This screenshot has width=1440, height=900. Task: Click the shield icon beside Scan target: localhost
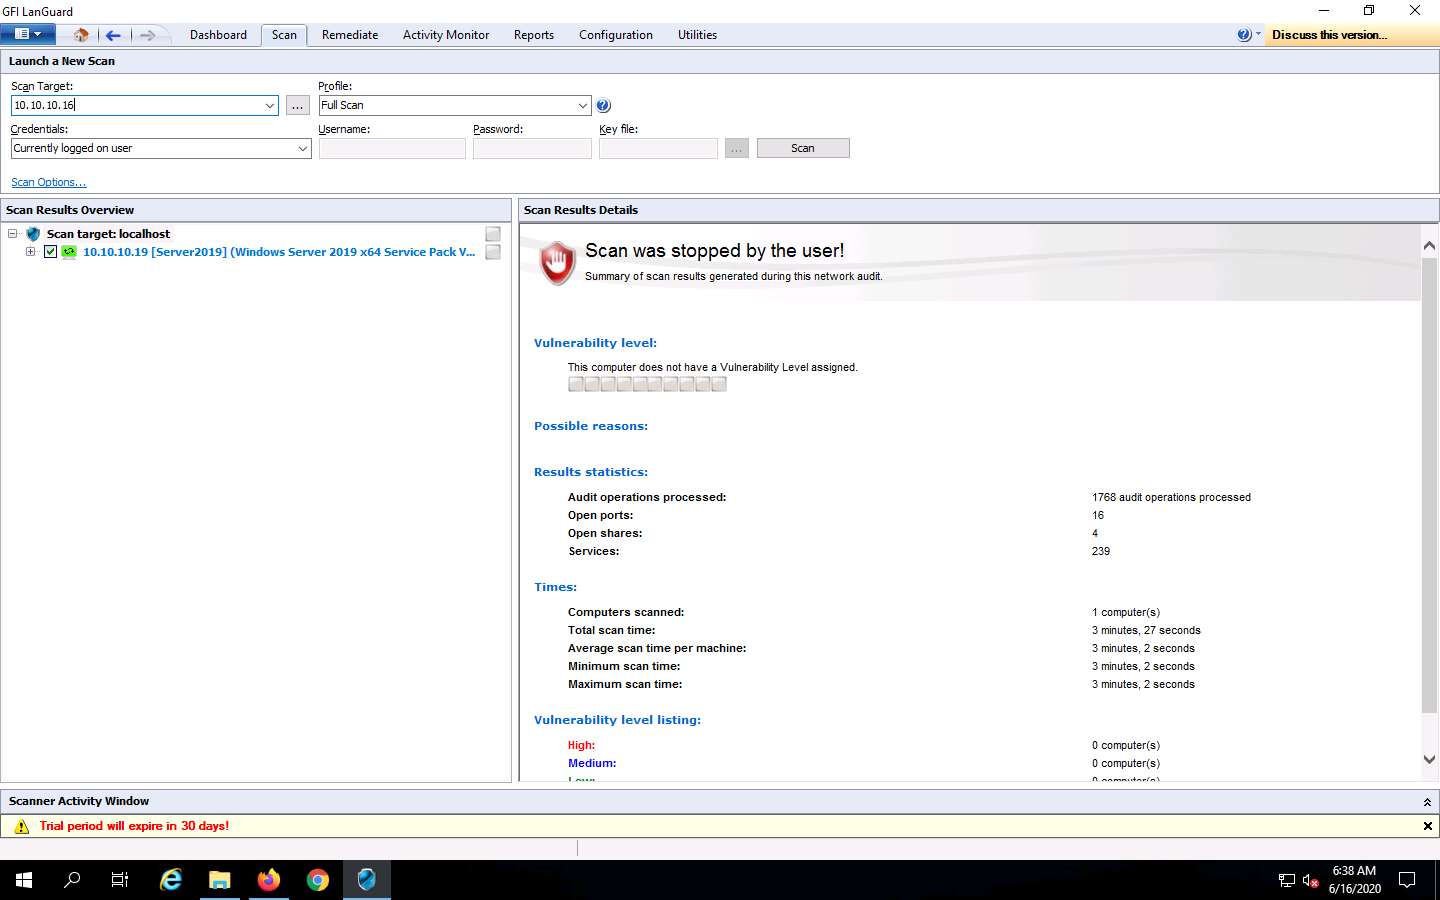(33, 234)
